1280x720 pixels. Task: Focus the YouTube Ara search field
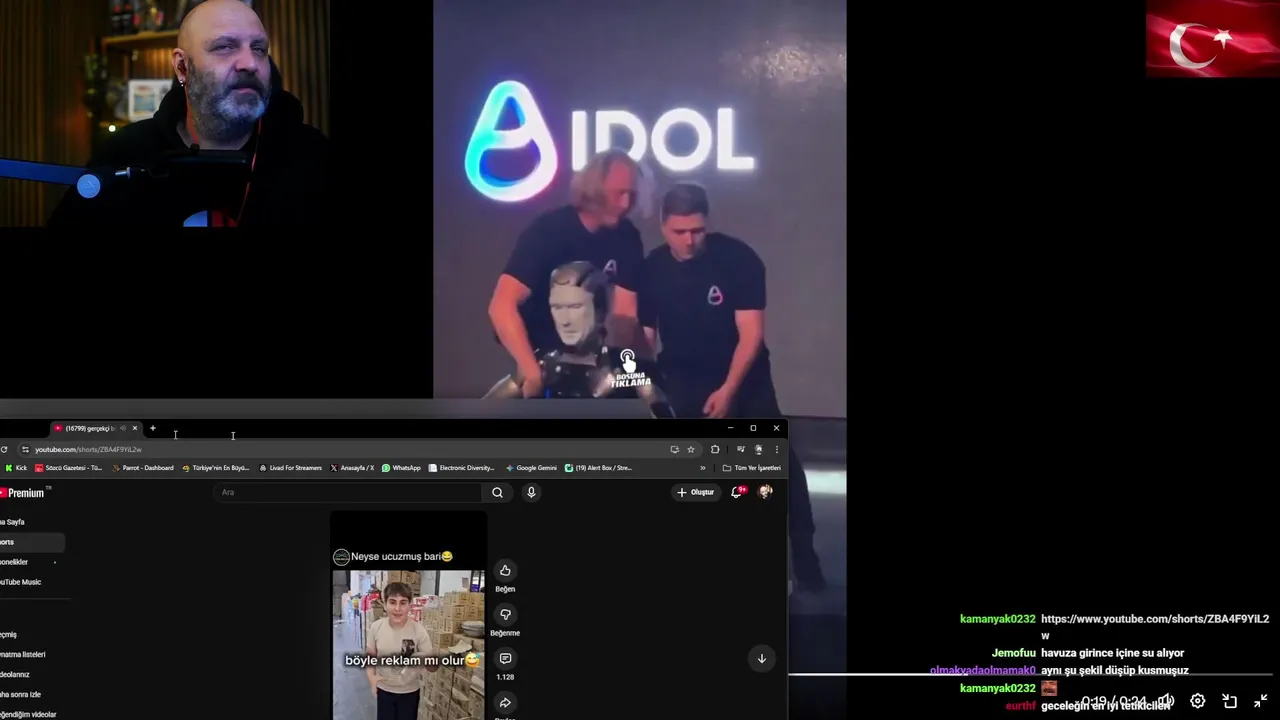pyautogui.click(x=348, y=492)
